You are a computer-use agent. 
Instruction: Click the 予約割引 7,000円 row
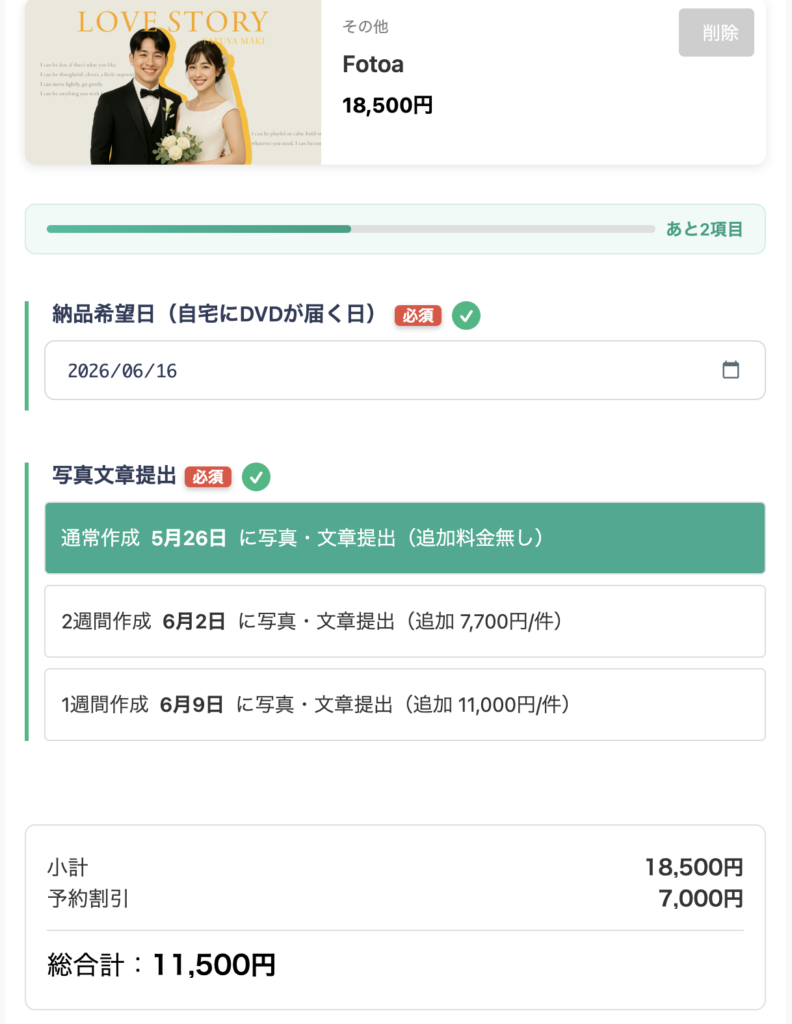pyautogui.click(x=395, y=899)
